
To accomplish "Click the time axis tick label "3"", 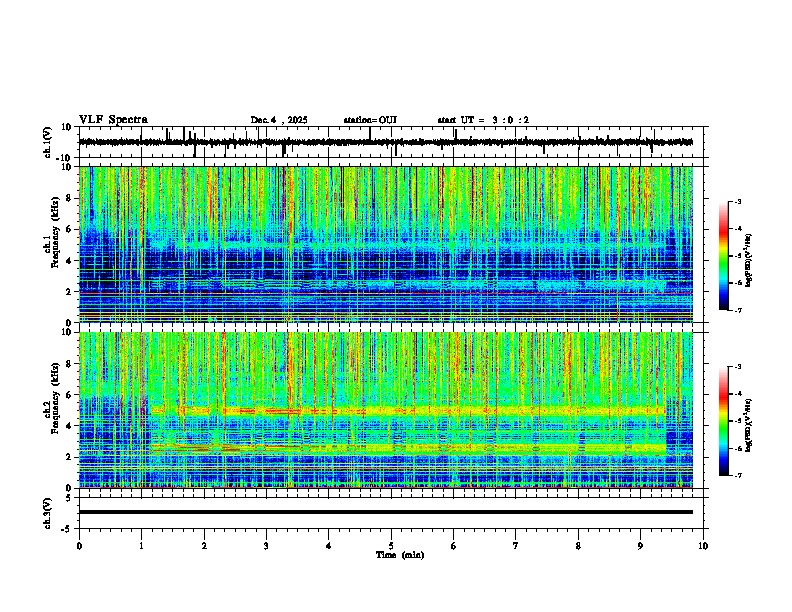I will click(266, 546).
